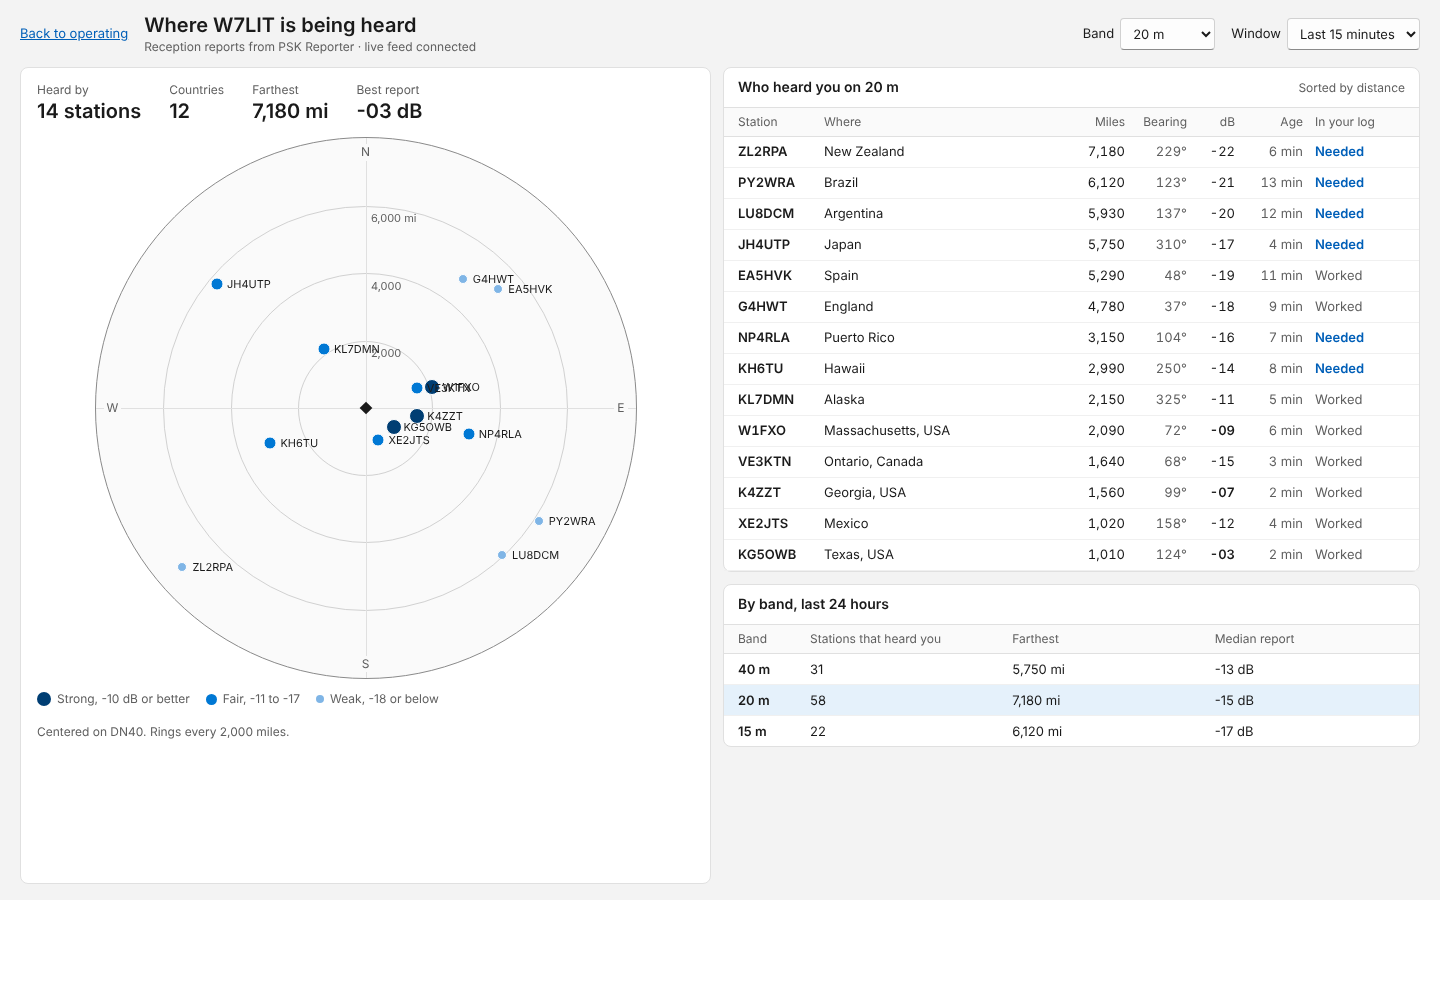The height and width of the screenshot is (1000, 1440).
Task: Click the Weak legend dot
Action: pyautogui.click(x=320, y=699)
